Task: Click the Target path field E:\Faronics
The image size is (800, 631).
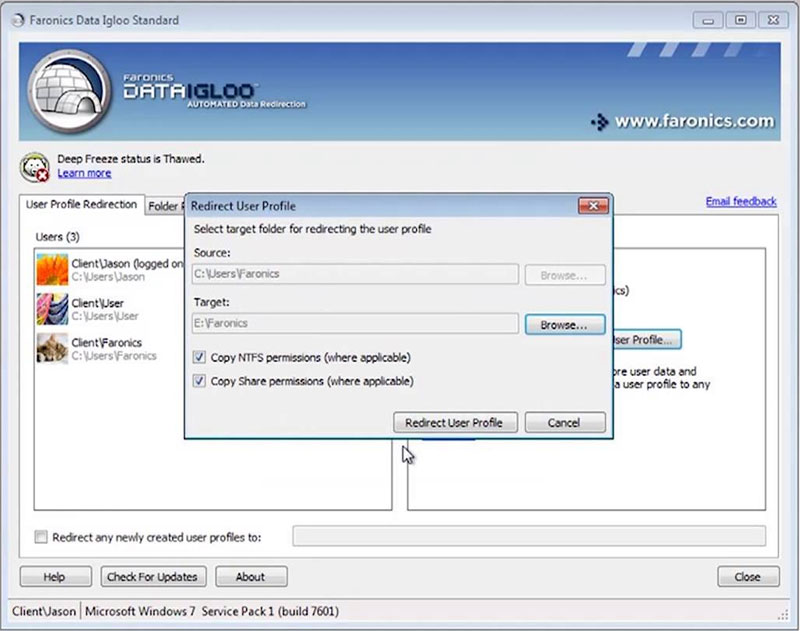Action: pos(355,323)
